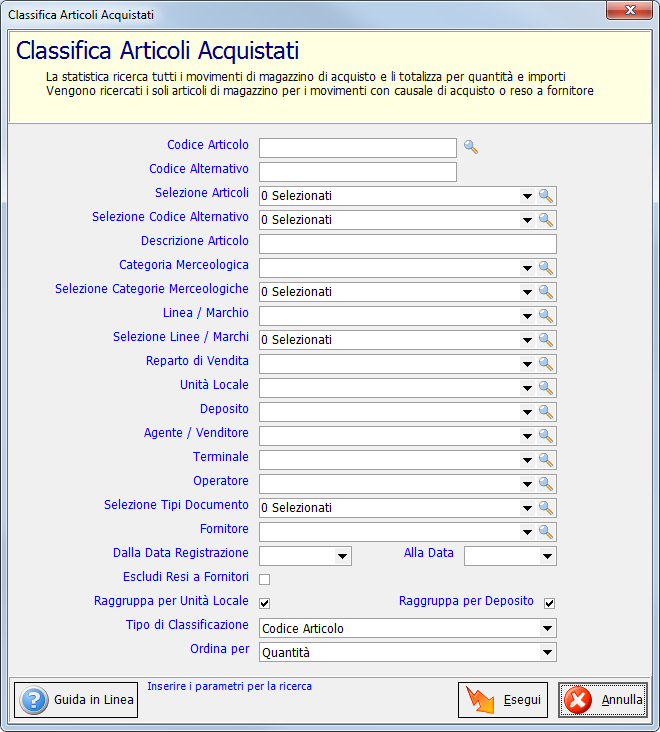Open search lookup for Linea / Marchio
This screenshot has width=660, height=732.
coord(546,316)
